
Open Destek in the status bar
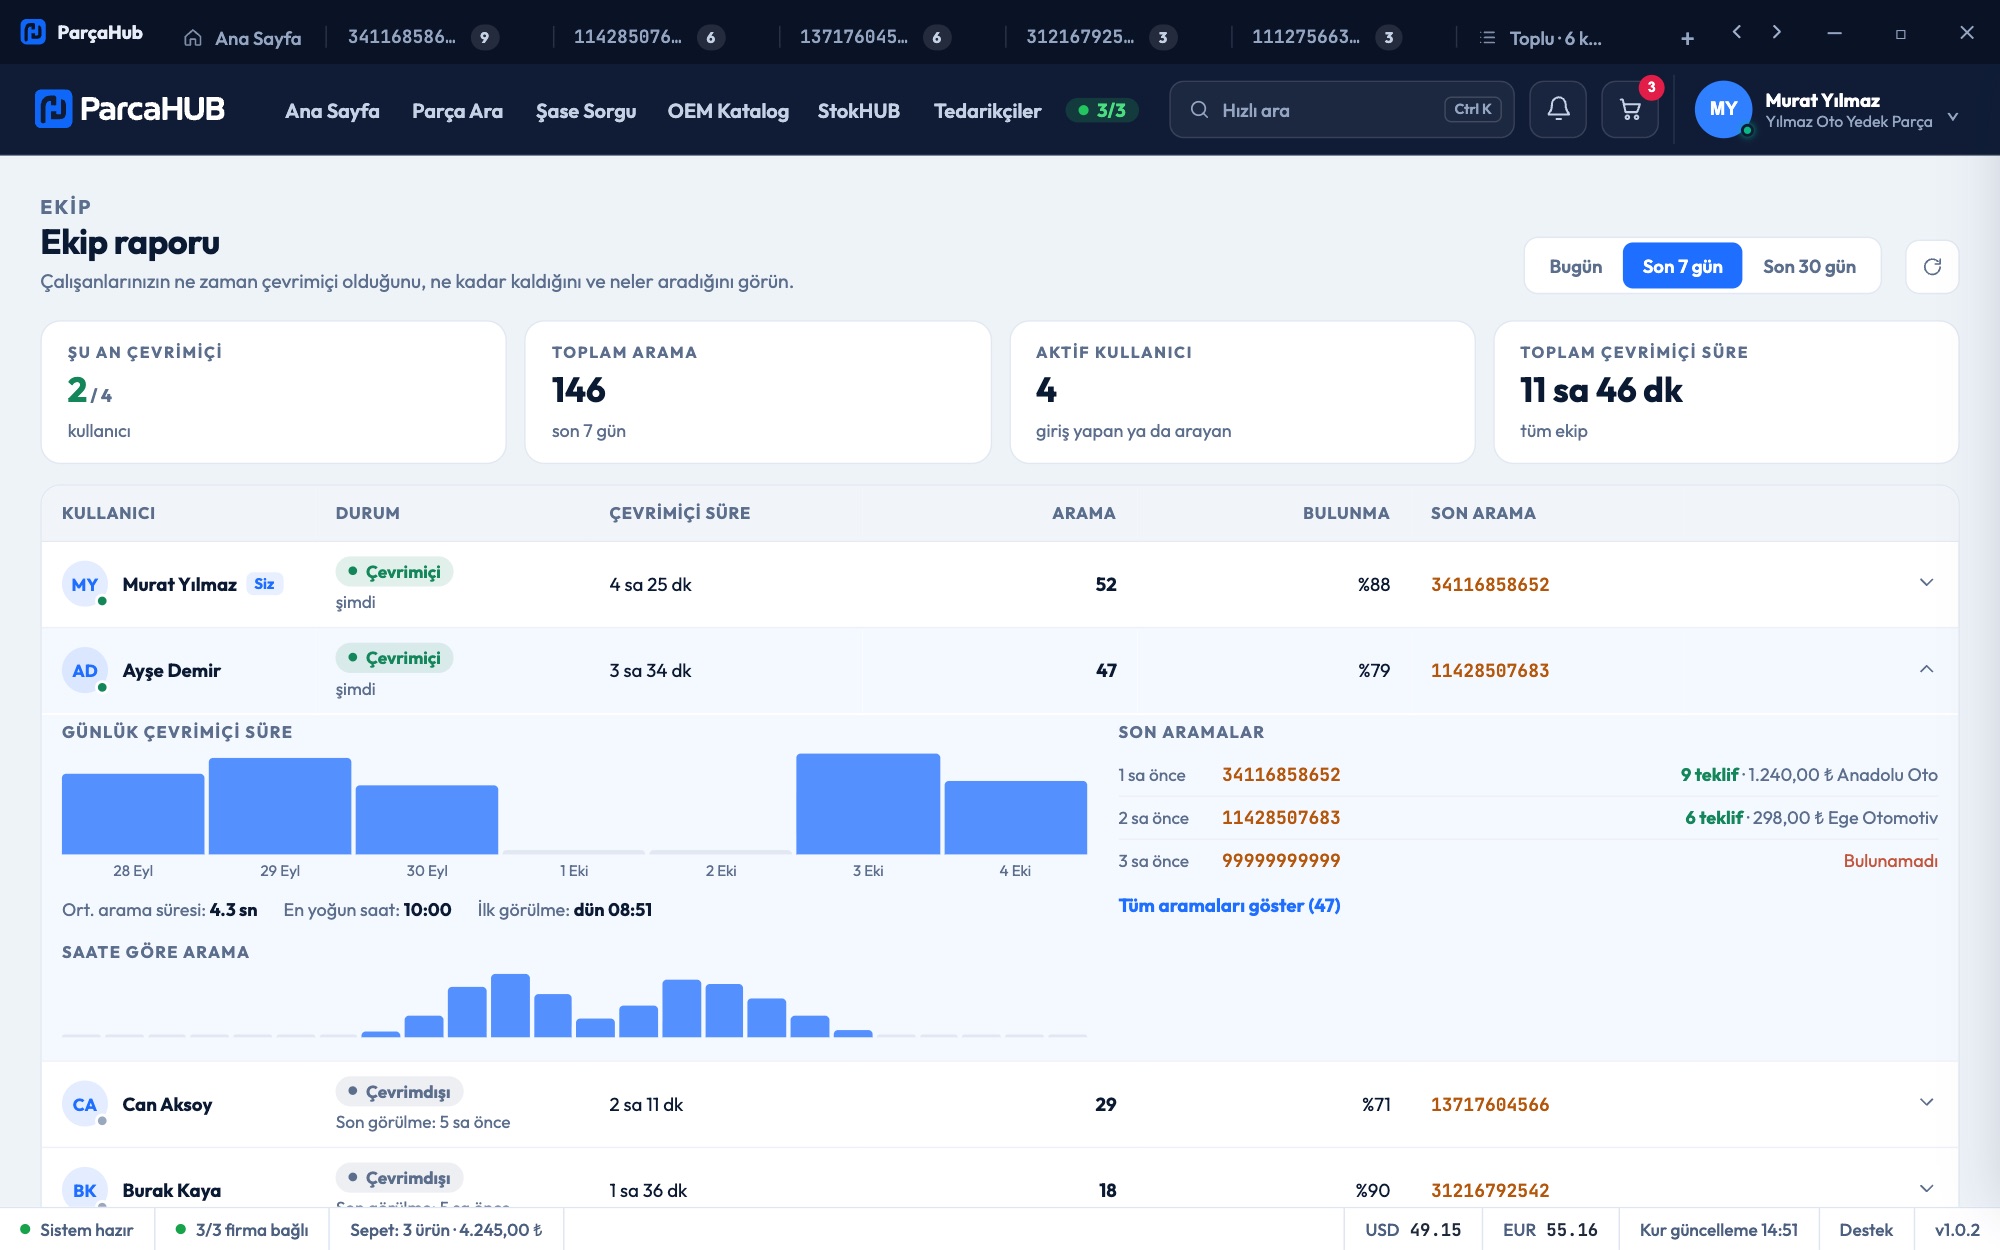pos(1866,1230)
